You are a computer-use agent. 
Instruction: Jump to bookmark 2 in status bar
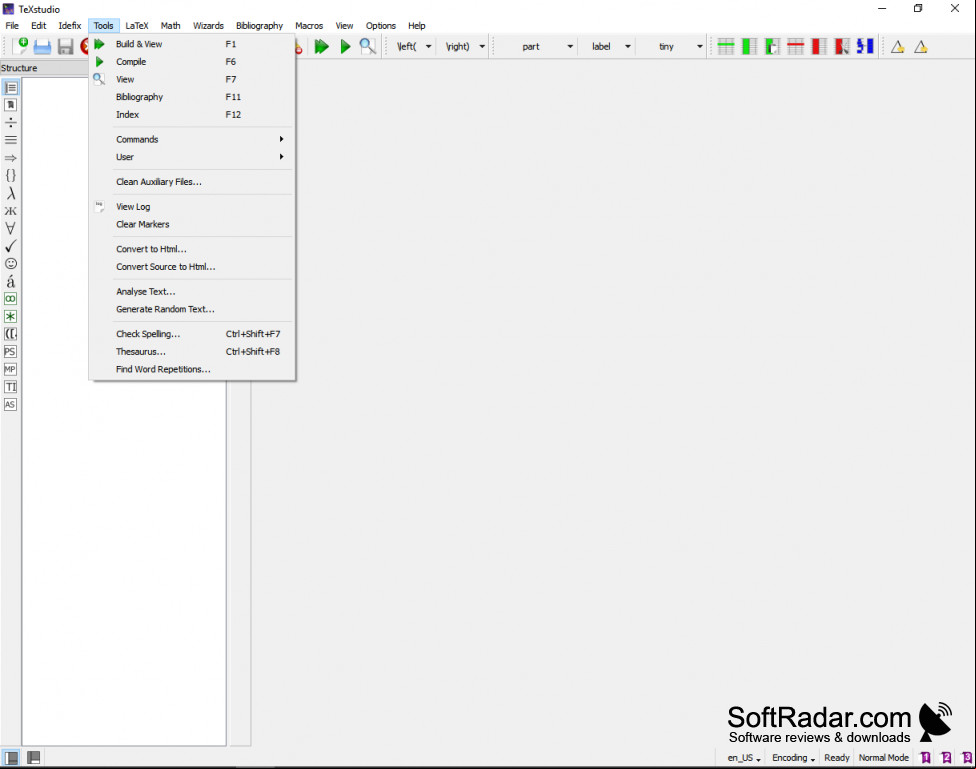[x=946, y=757]
